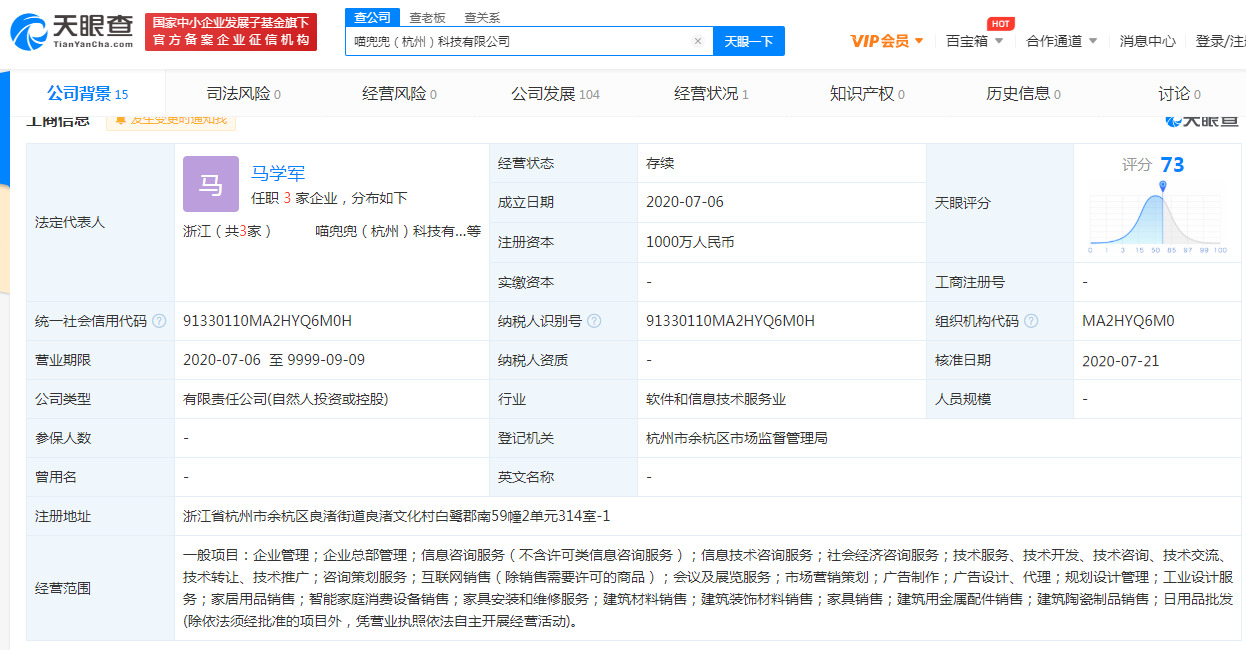1246x650 pixels.
Task: Click the 天眼一下 search button
Action: coord(749,41)
